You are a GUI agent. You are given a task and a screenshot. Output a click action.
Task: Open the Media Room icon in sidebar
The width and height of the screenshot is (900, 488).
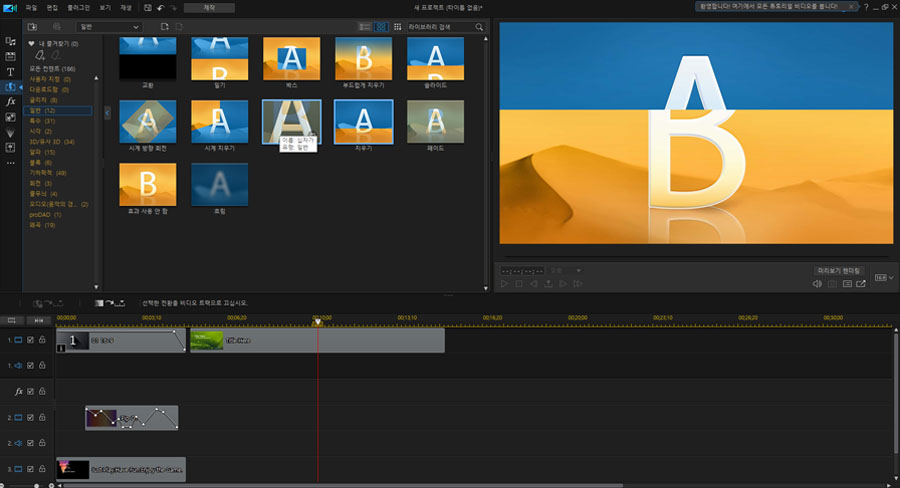tap(10, 41)
